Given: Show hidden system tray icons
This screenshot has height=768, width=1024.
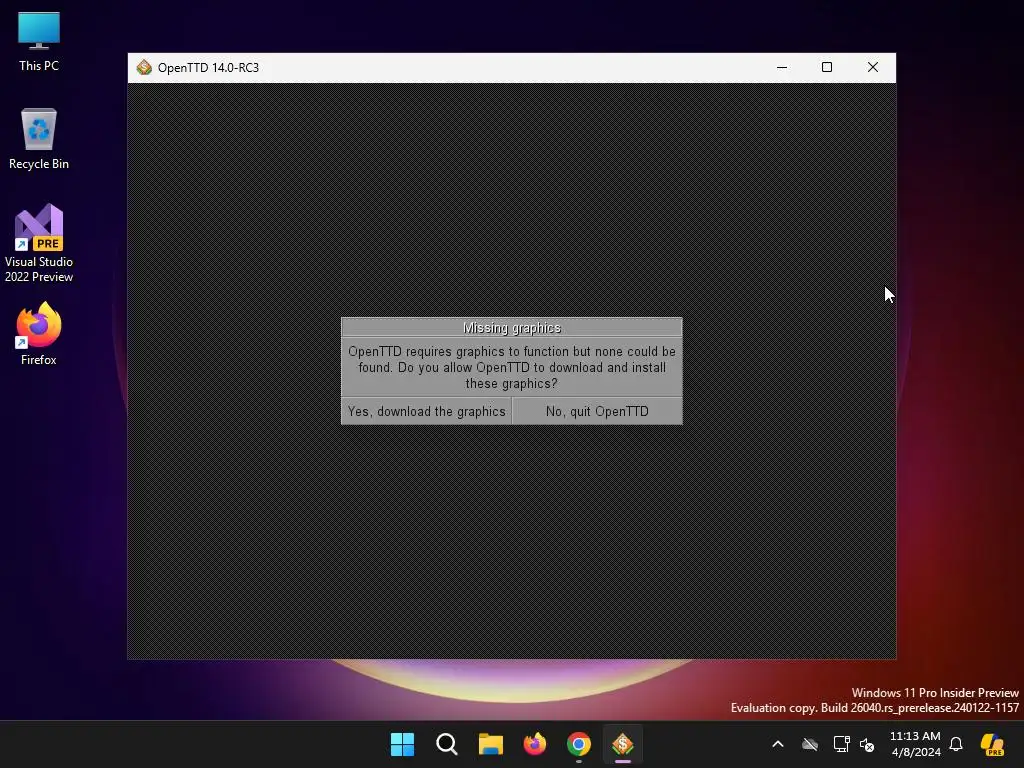Looking at the screenshot, I should [778, 744].
